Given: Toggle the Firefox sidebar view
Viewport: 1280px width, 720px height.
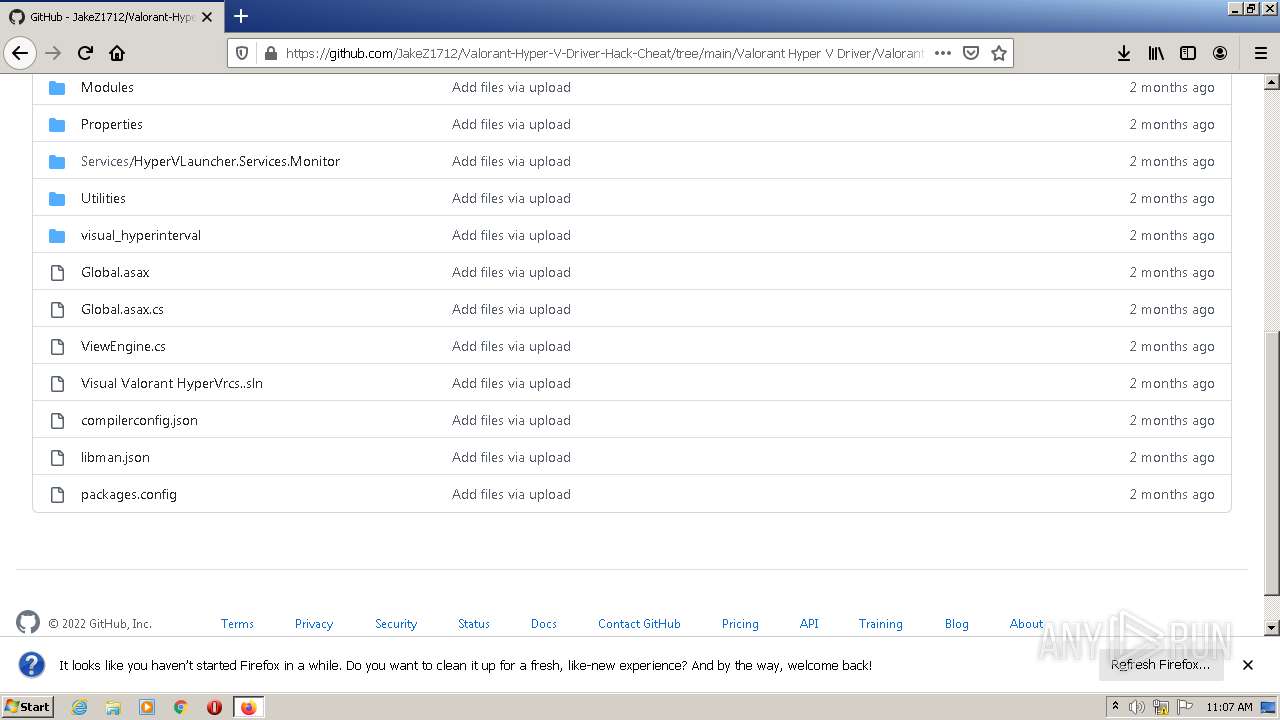Looking at the screenshot, I should point(1188,53).
